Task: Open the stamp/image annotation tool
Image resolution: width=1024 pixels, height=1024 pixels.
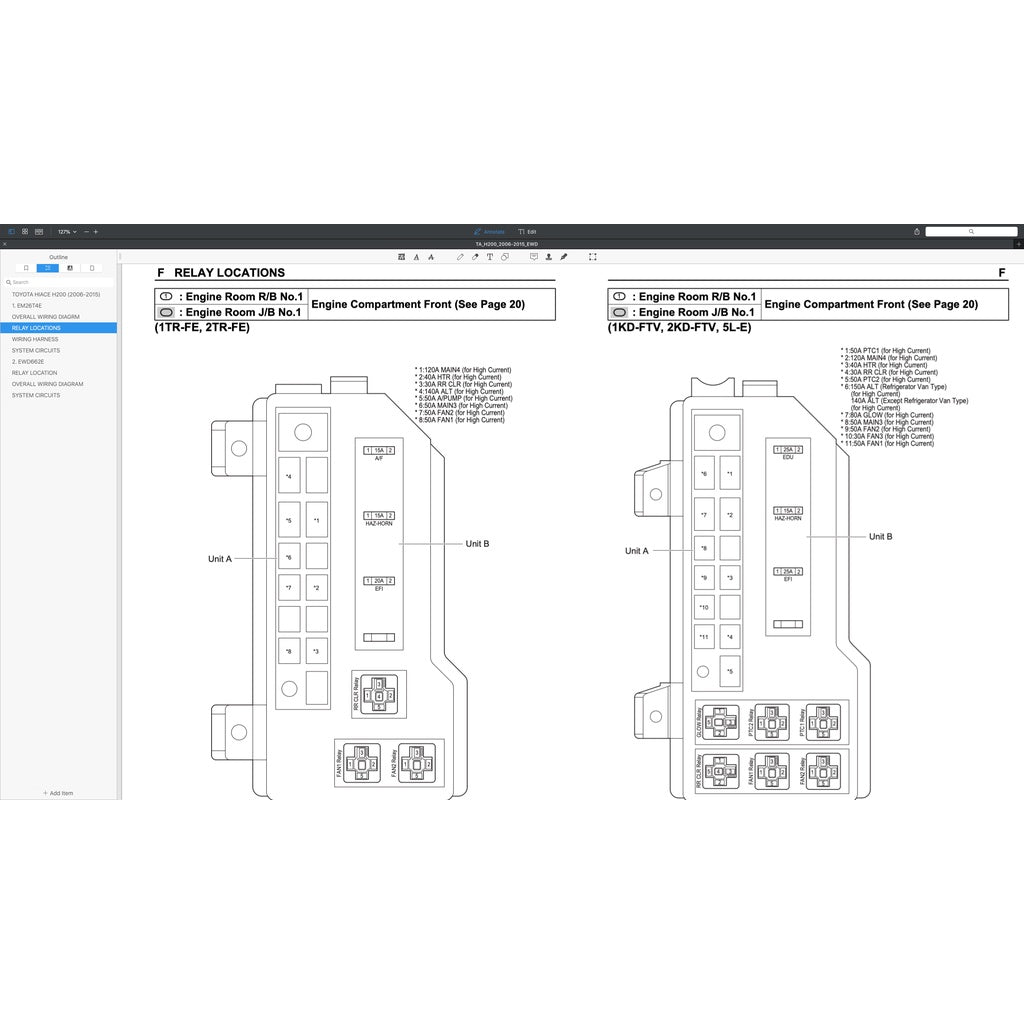Action: tap(548, 257)
